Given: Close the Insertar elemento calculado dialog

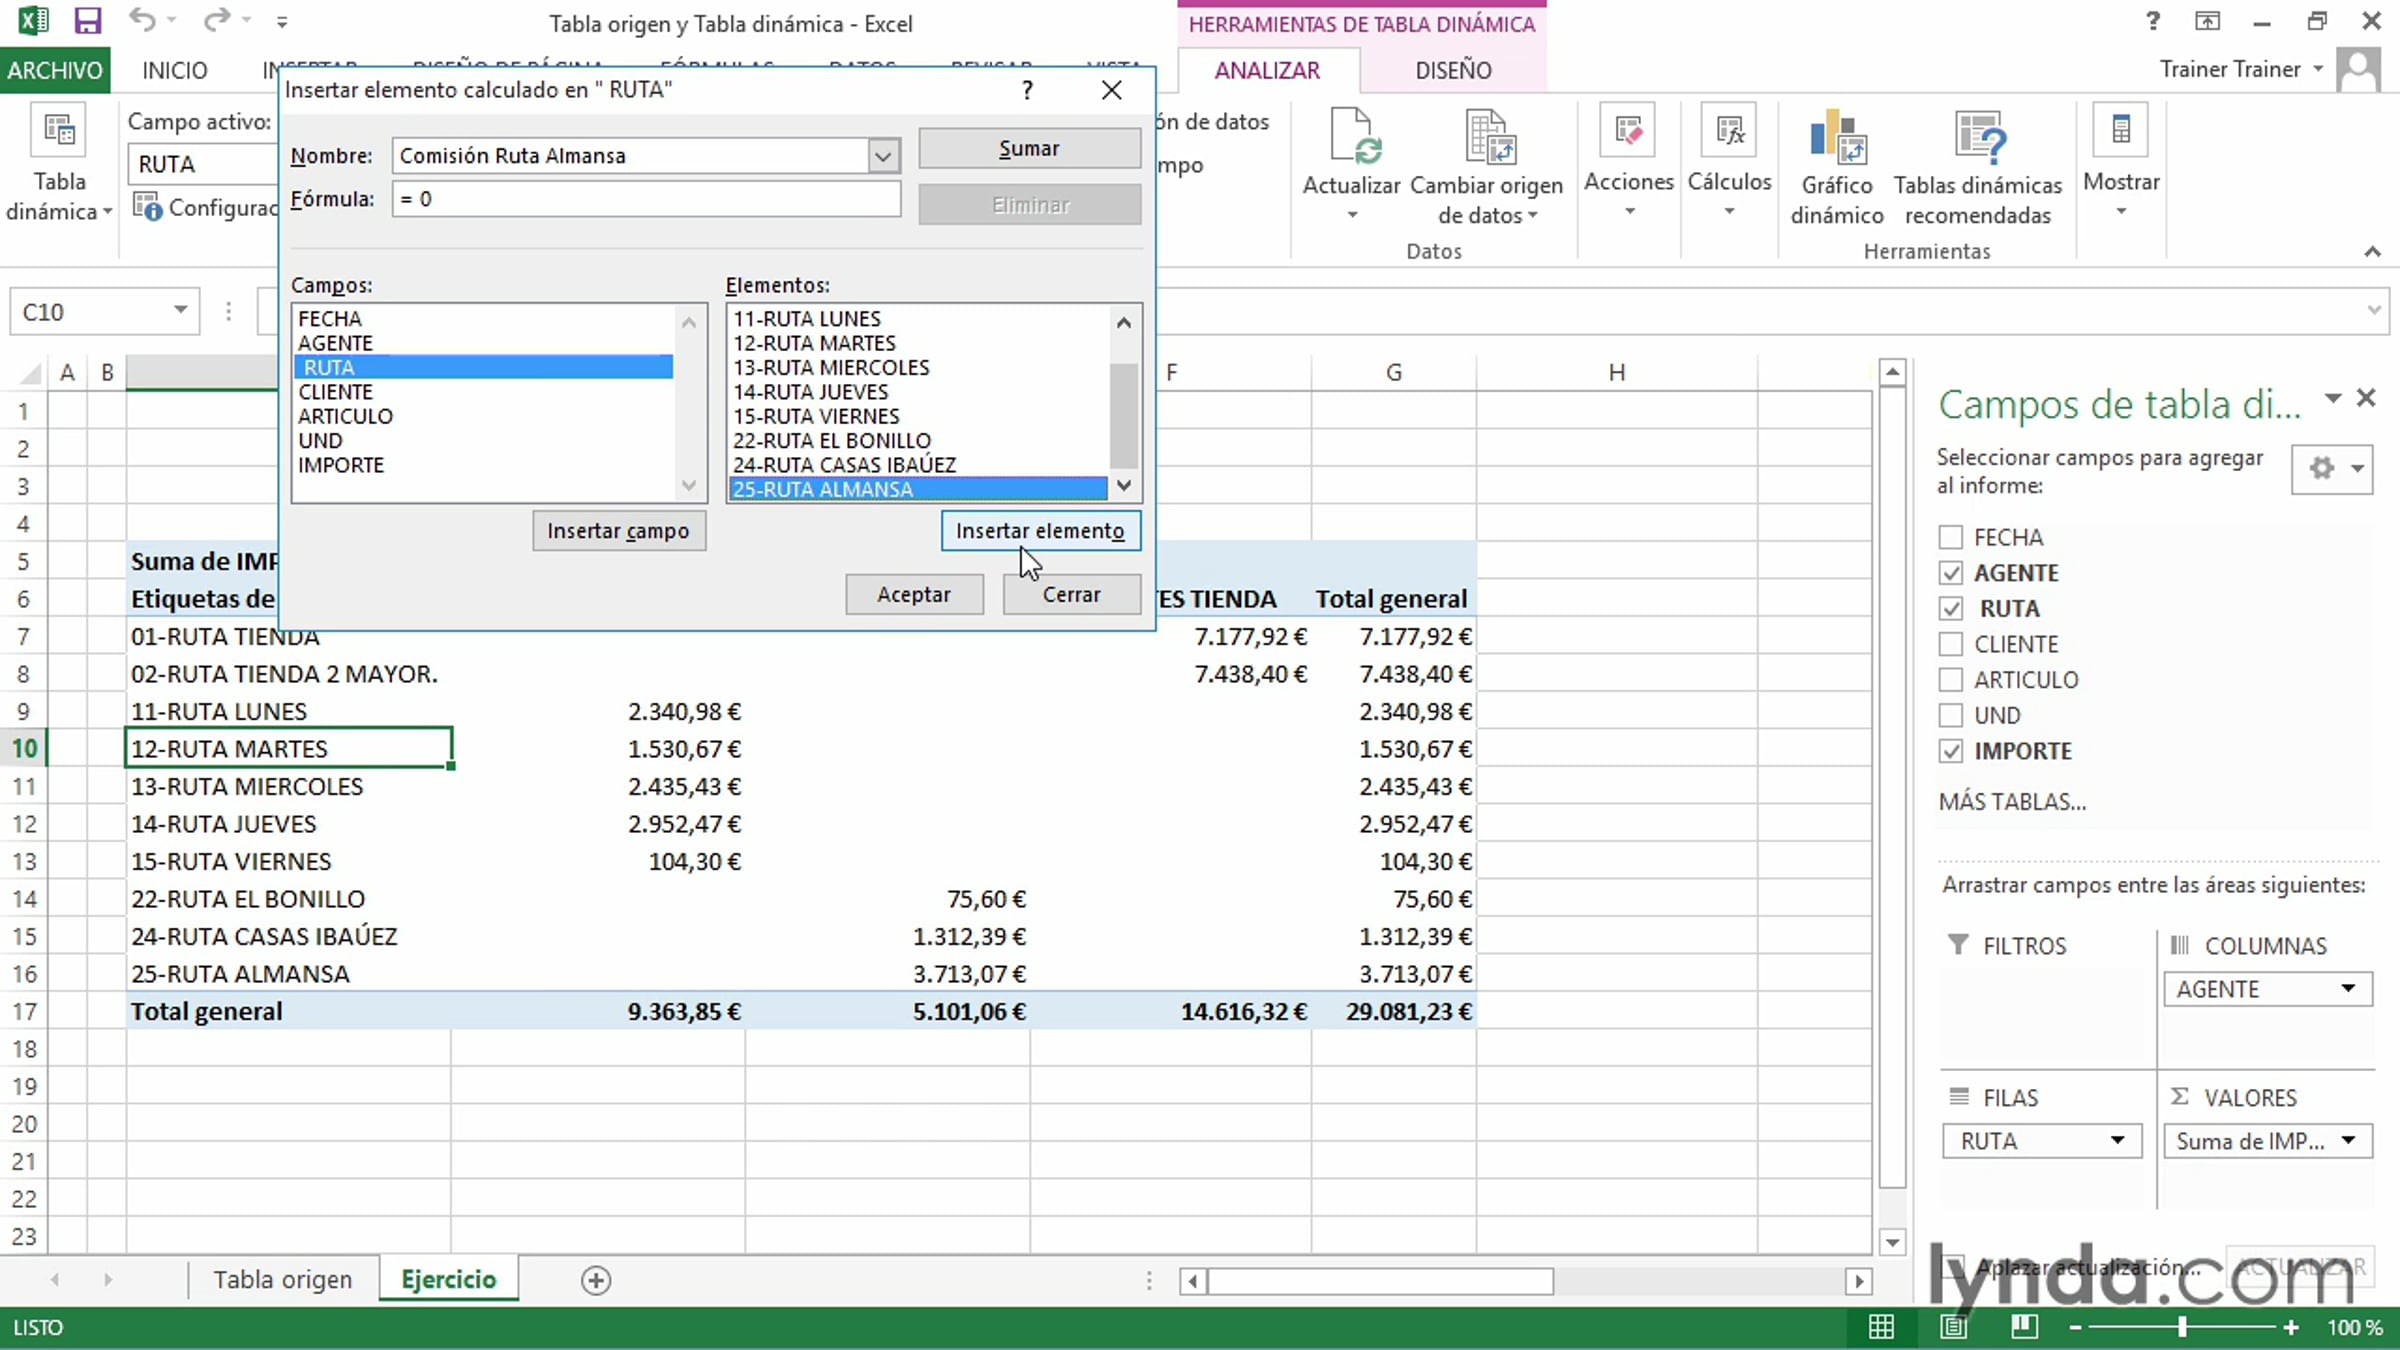Looking at the screenshot, I should (x=1111, y=90).
